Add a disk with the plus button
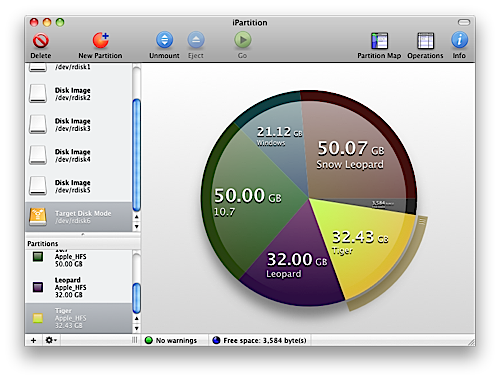 [33, 340]
